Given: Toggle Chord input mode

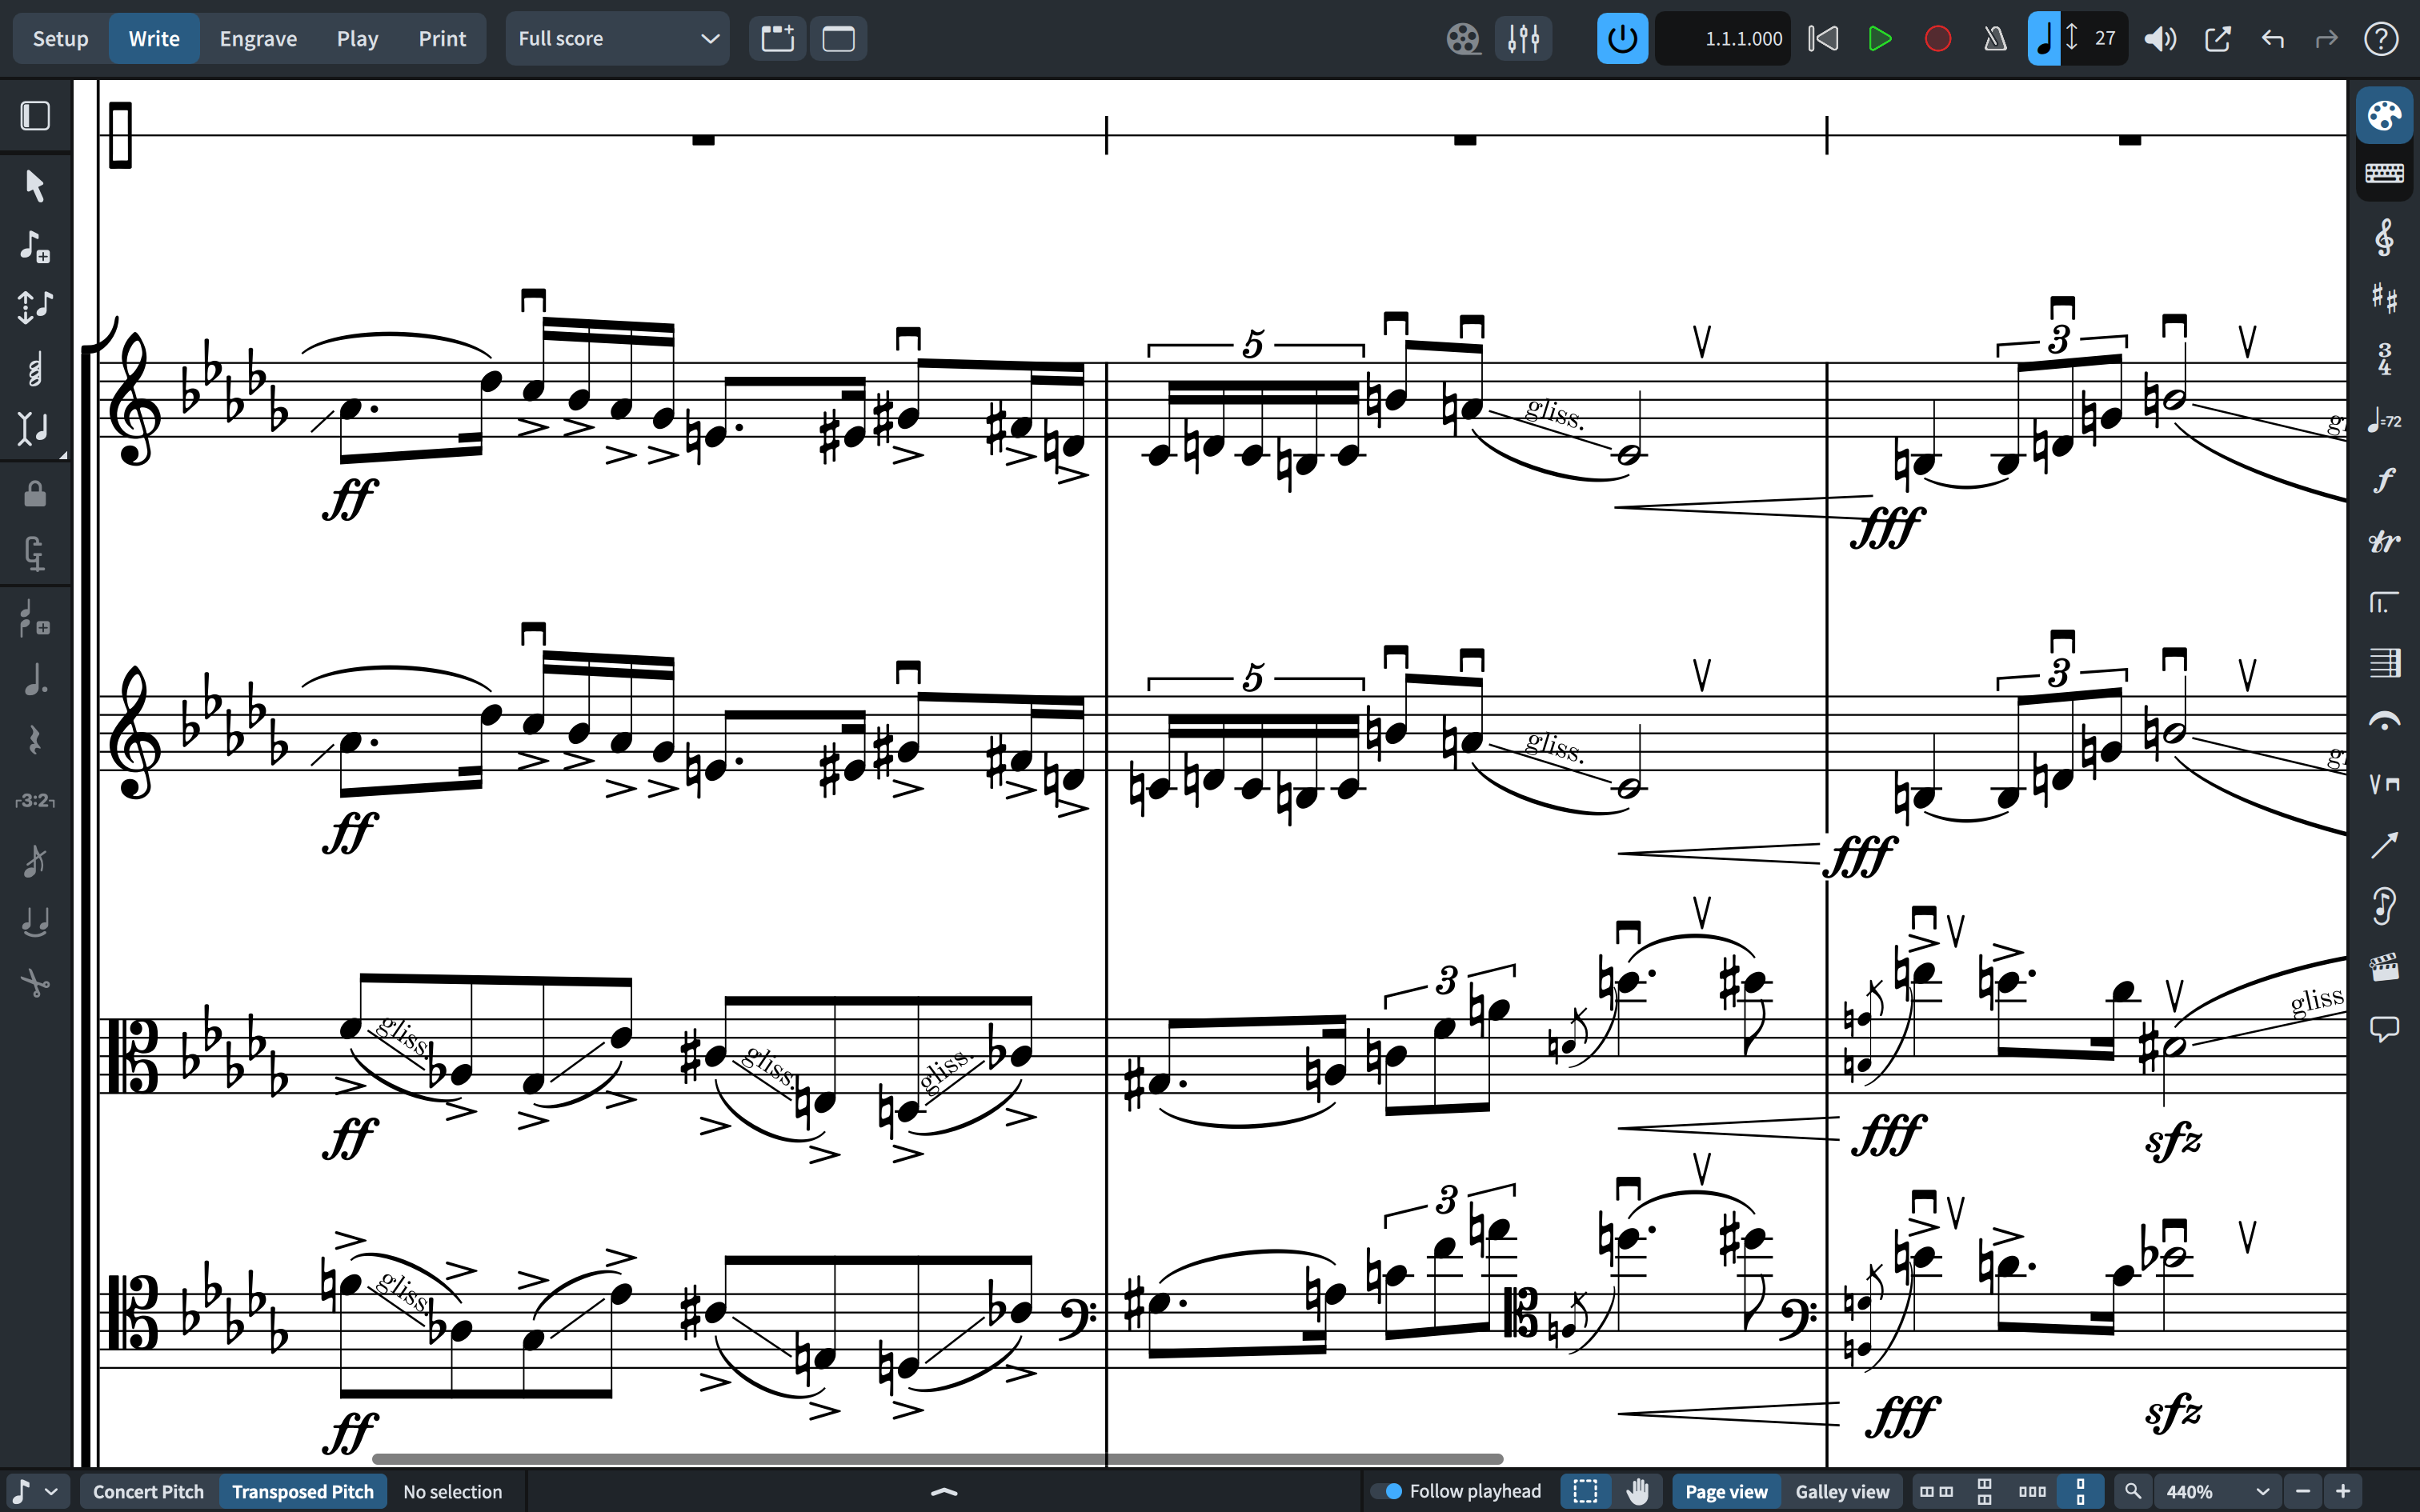Looking at the screenshot, I should [x=35, y=369].
